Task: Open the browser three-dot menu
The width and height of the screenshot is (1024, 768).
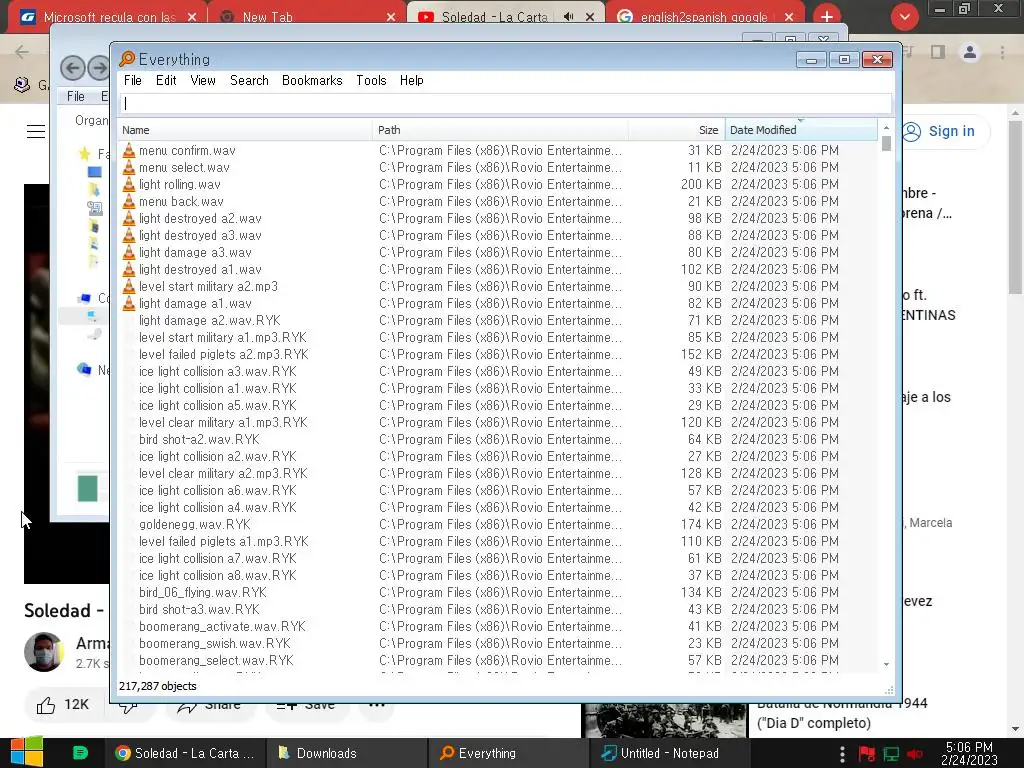Action: (x=1002, y=52)
